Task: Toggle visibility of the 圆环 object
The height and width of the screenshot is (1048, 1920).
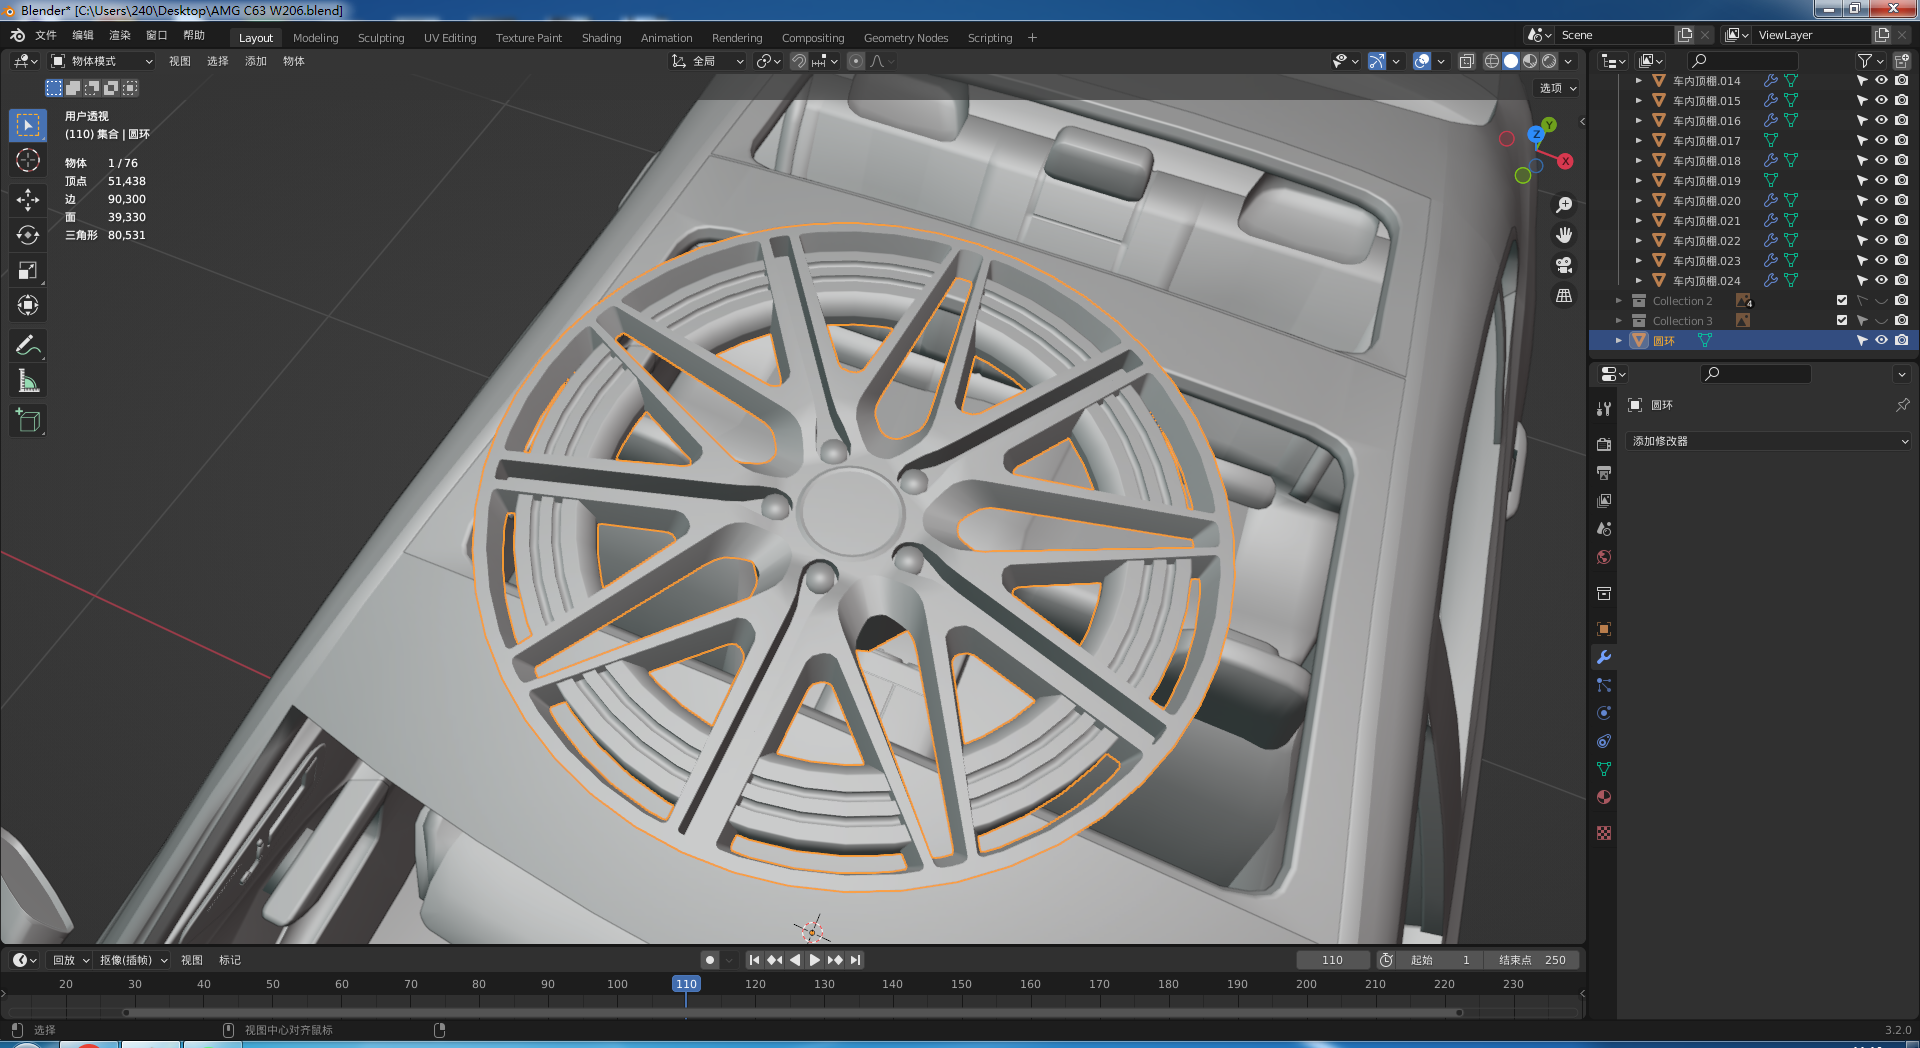Action: coord(1881,341)
